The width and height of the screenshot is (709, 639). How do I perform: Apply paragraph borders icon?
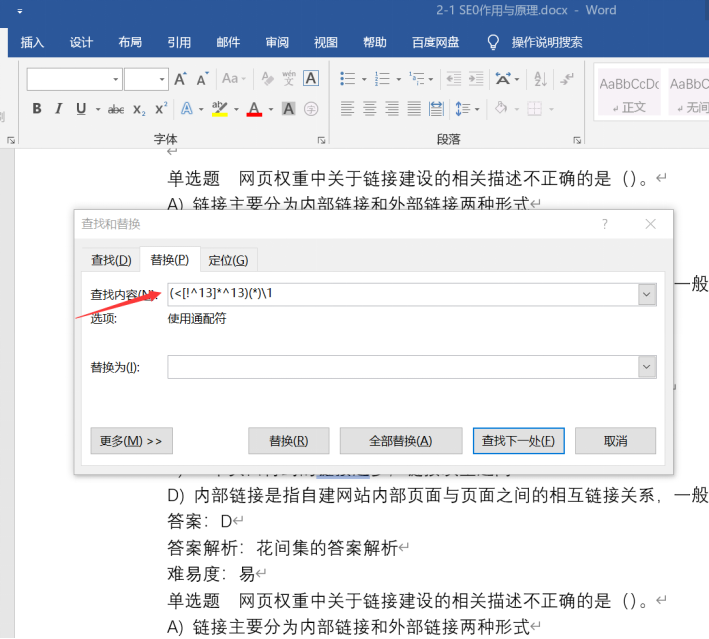pos(534,109)
